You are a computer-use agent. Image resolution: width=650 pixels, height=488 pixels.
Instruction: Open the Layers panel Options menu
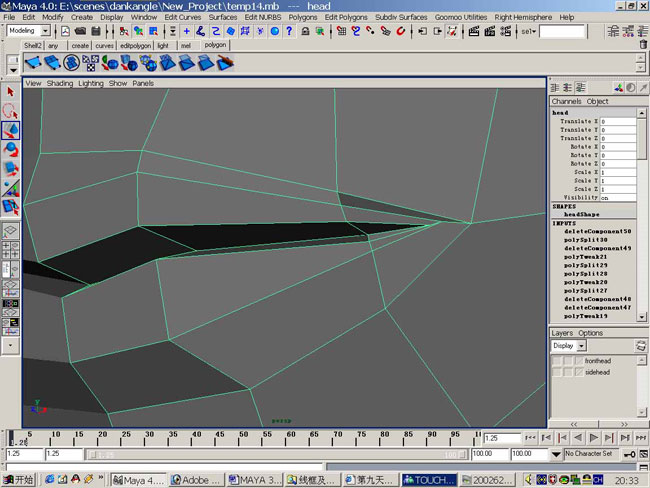[590, 333]
